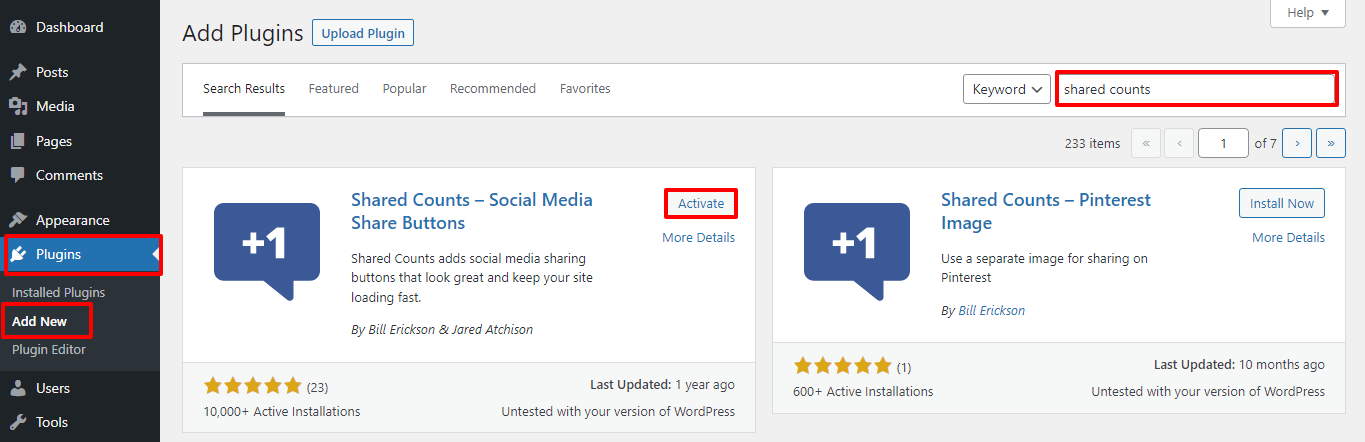1365x442 pixels.
Task: Open More Details for Social Media Share Buttons
Action: click(x=698, y=238)
